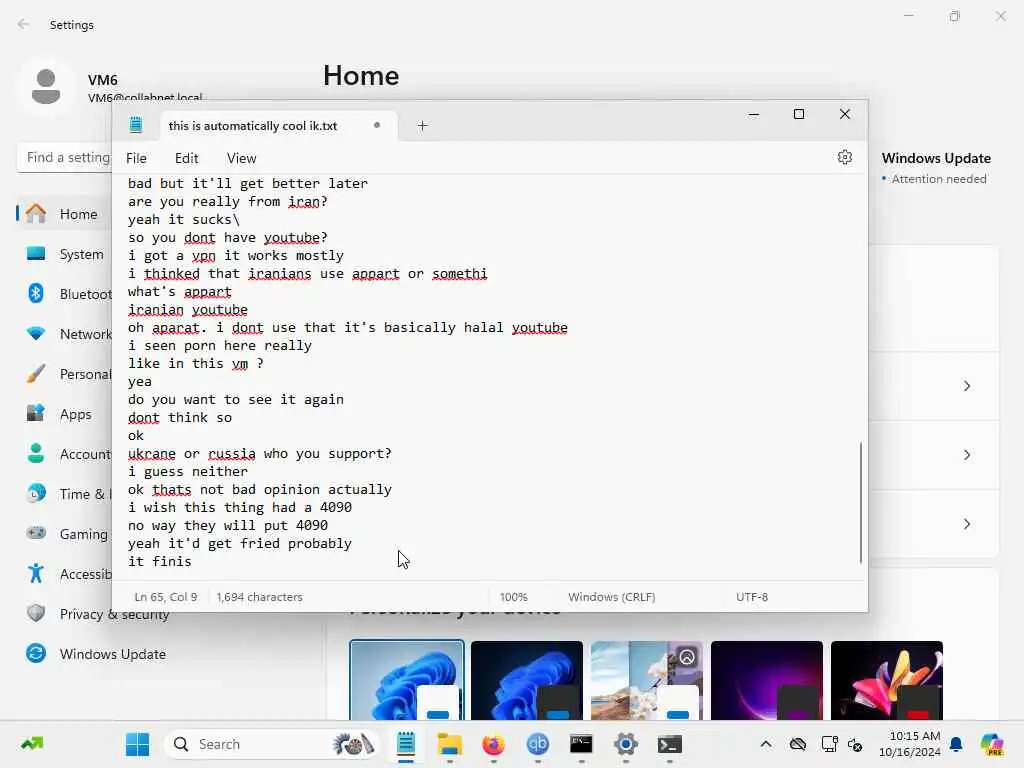Click the muted volume tray icon

(855, 744)
